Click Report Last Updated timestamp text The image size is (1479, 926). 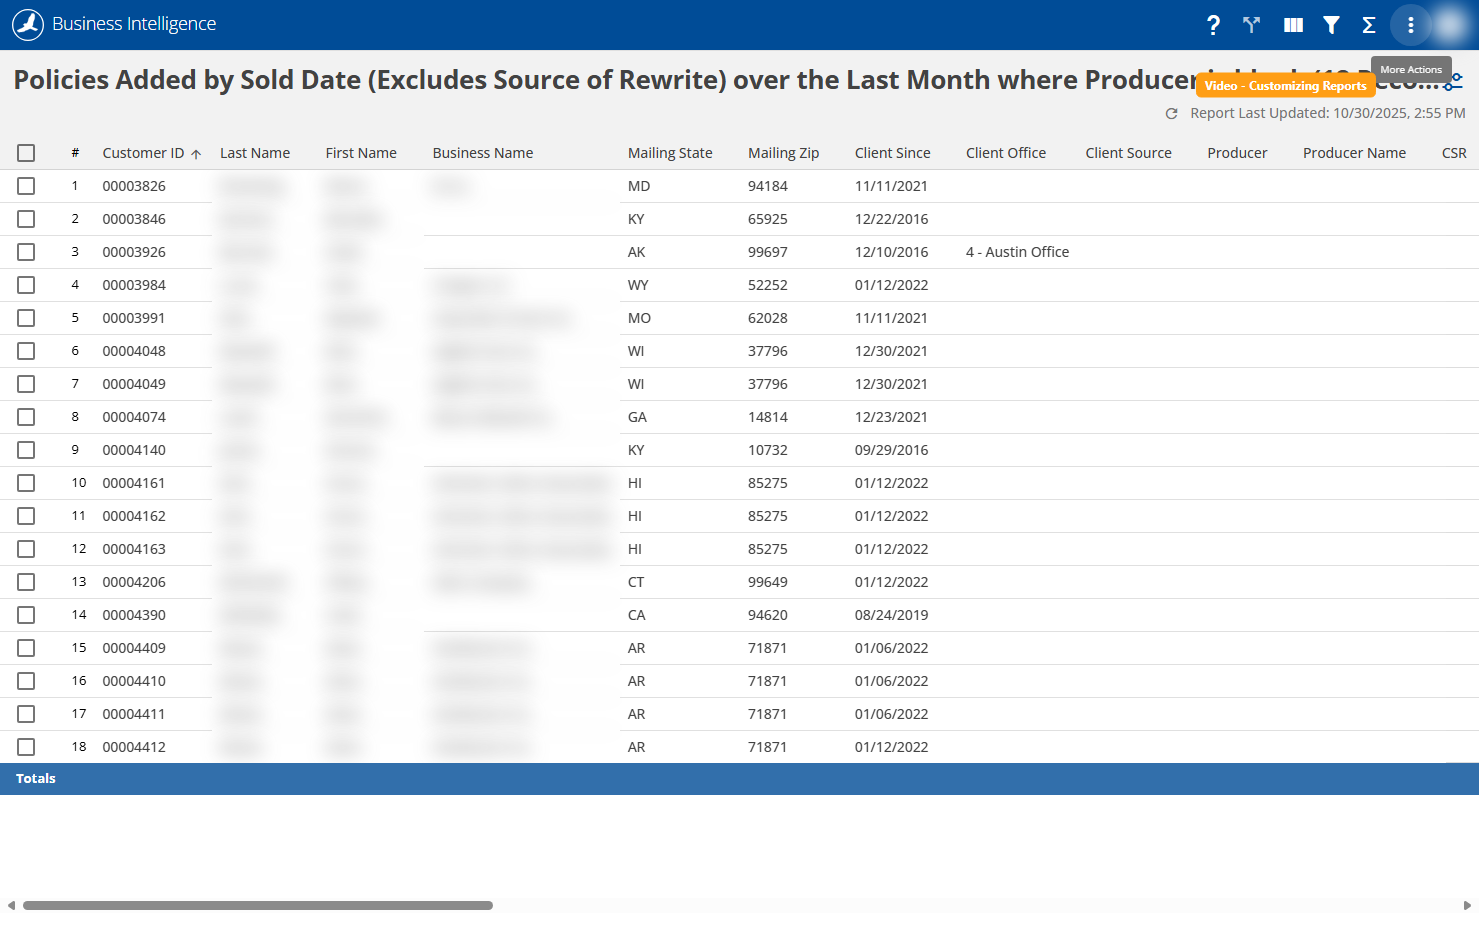click(x=1328, y=114)
